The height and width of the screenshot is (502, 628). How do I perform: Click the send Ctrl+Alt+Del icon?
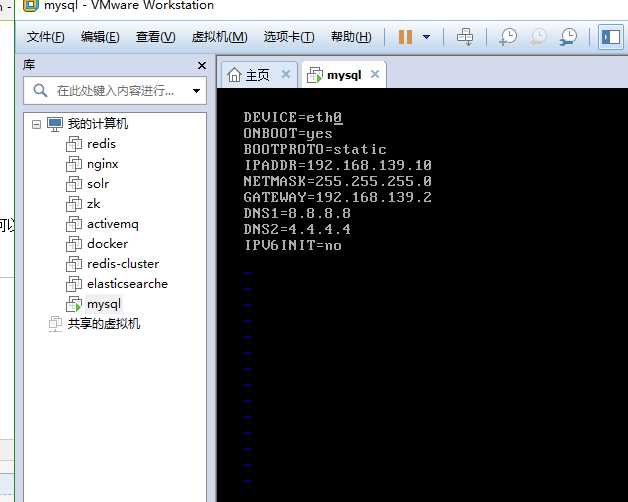pos(465,37)
